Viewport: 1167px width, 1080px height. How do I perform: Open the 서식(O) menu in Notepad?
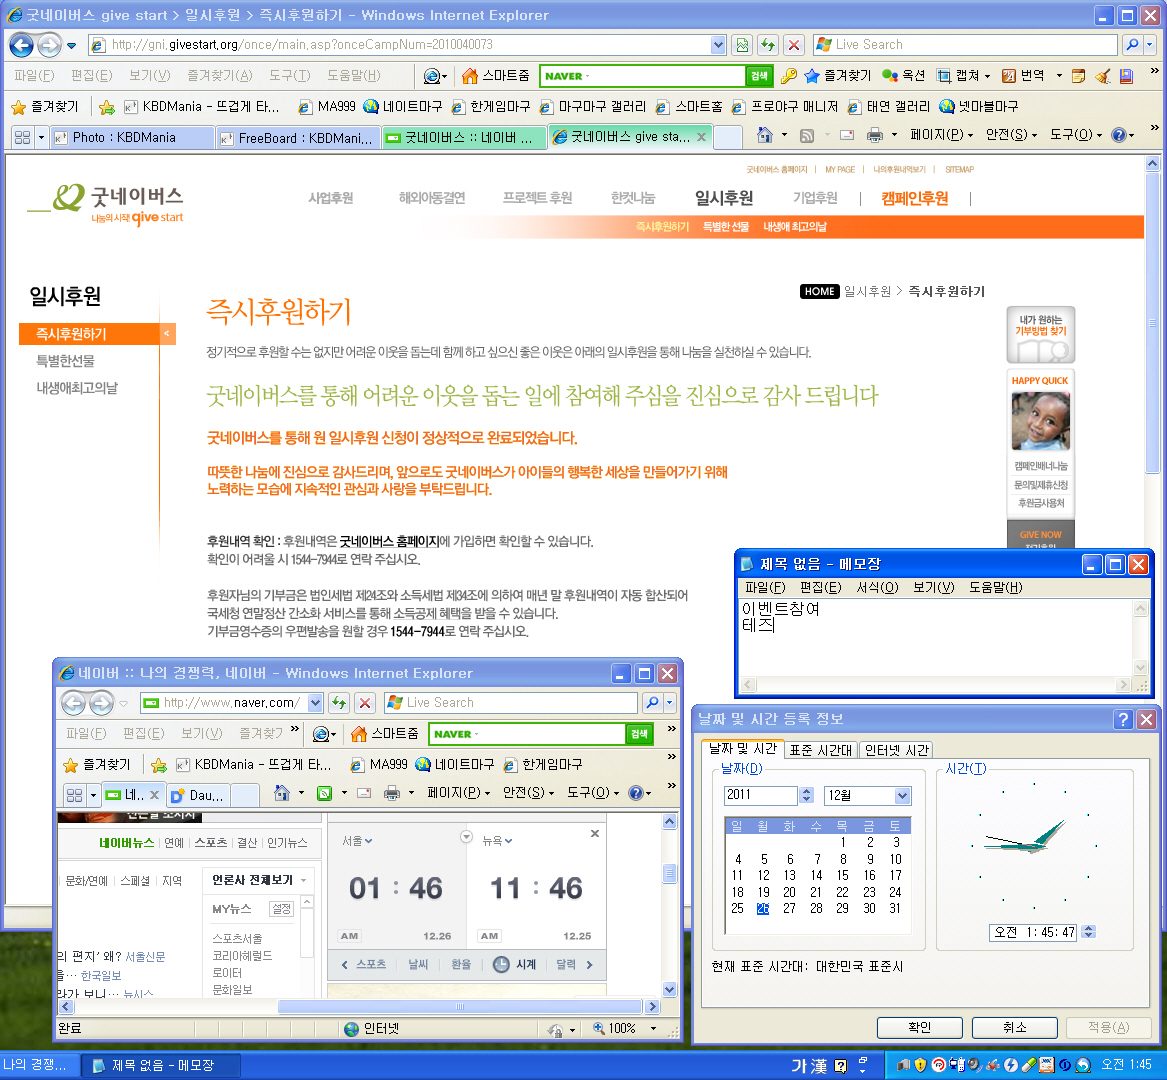877,588
